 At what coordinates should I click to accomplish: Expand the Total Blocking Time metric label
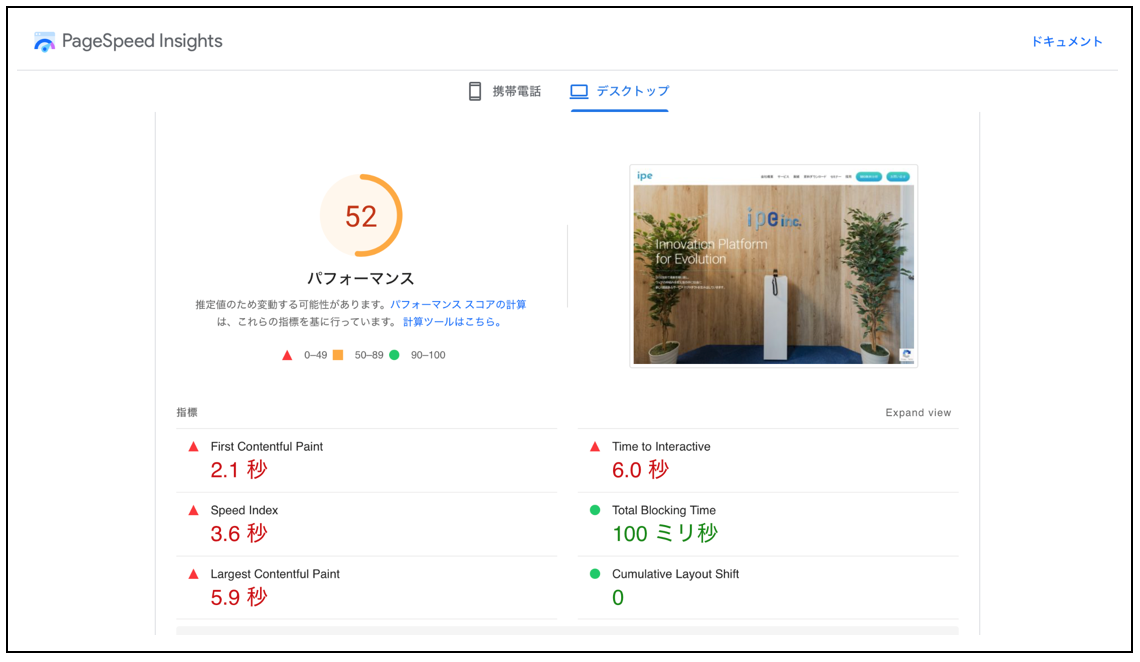[x=664, y=510]
